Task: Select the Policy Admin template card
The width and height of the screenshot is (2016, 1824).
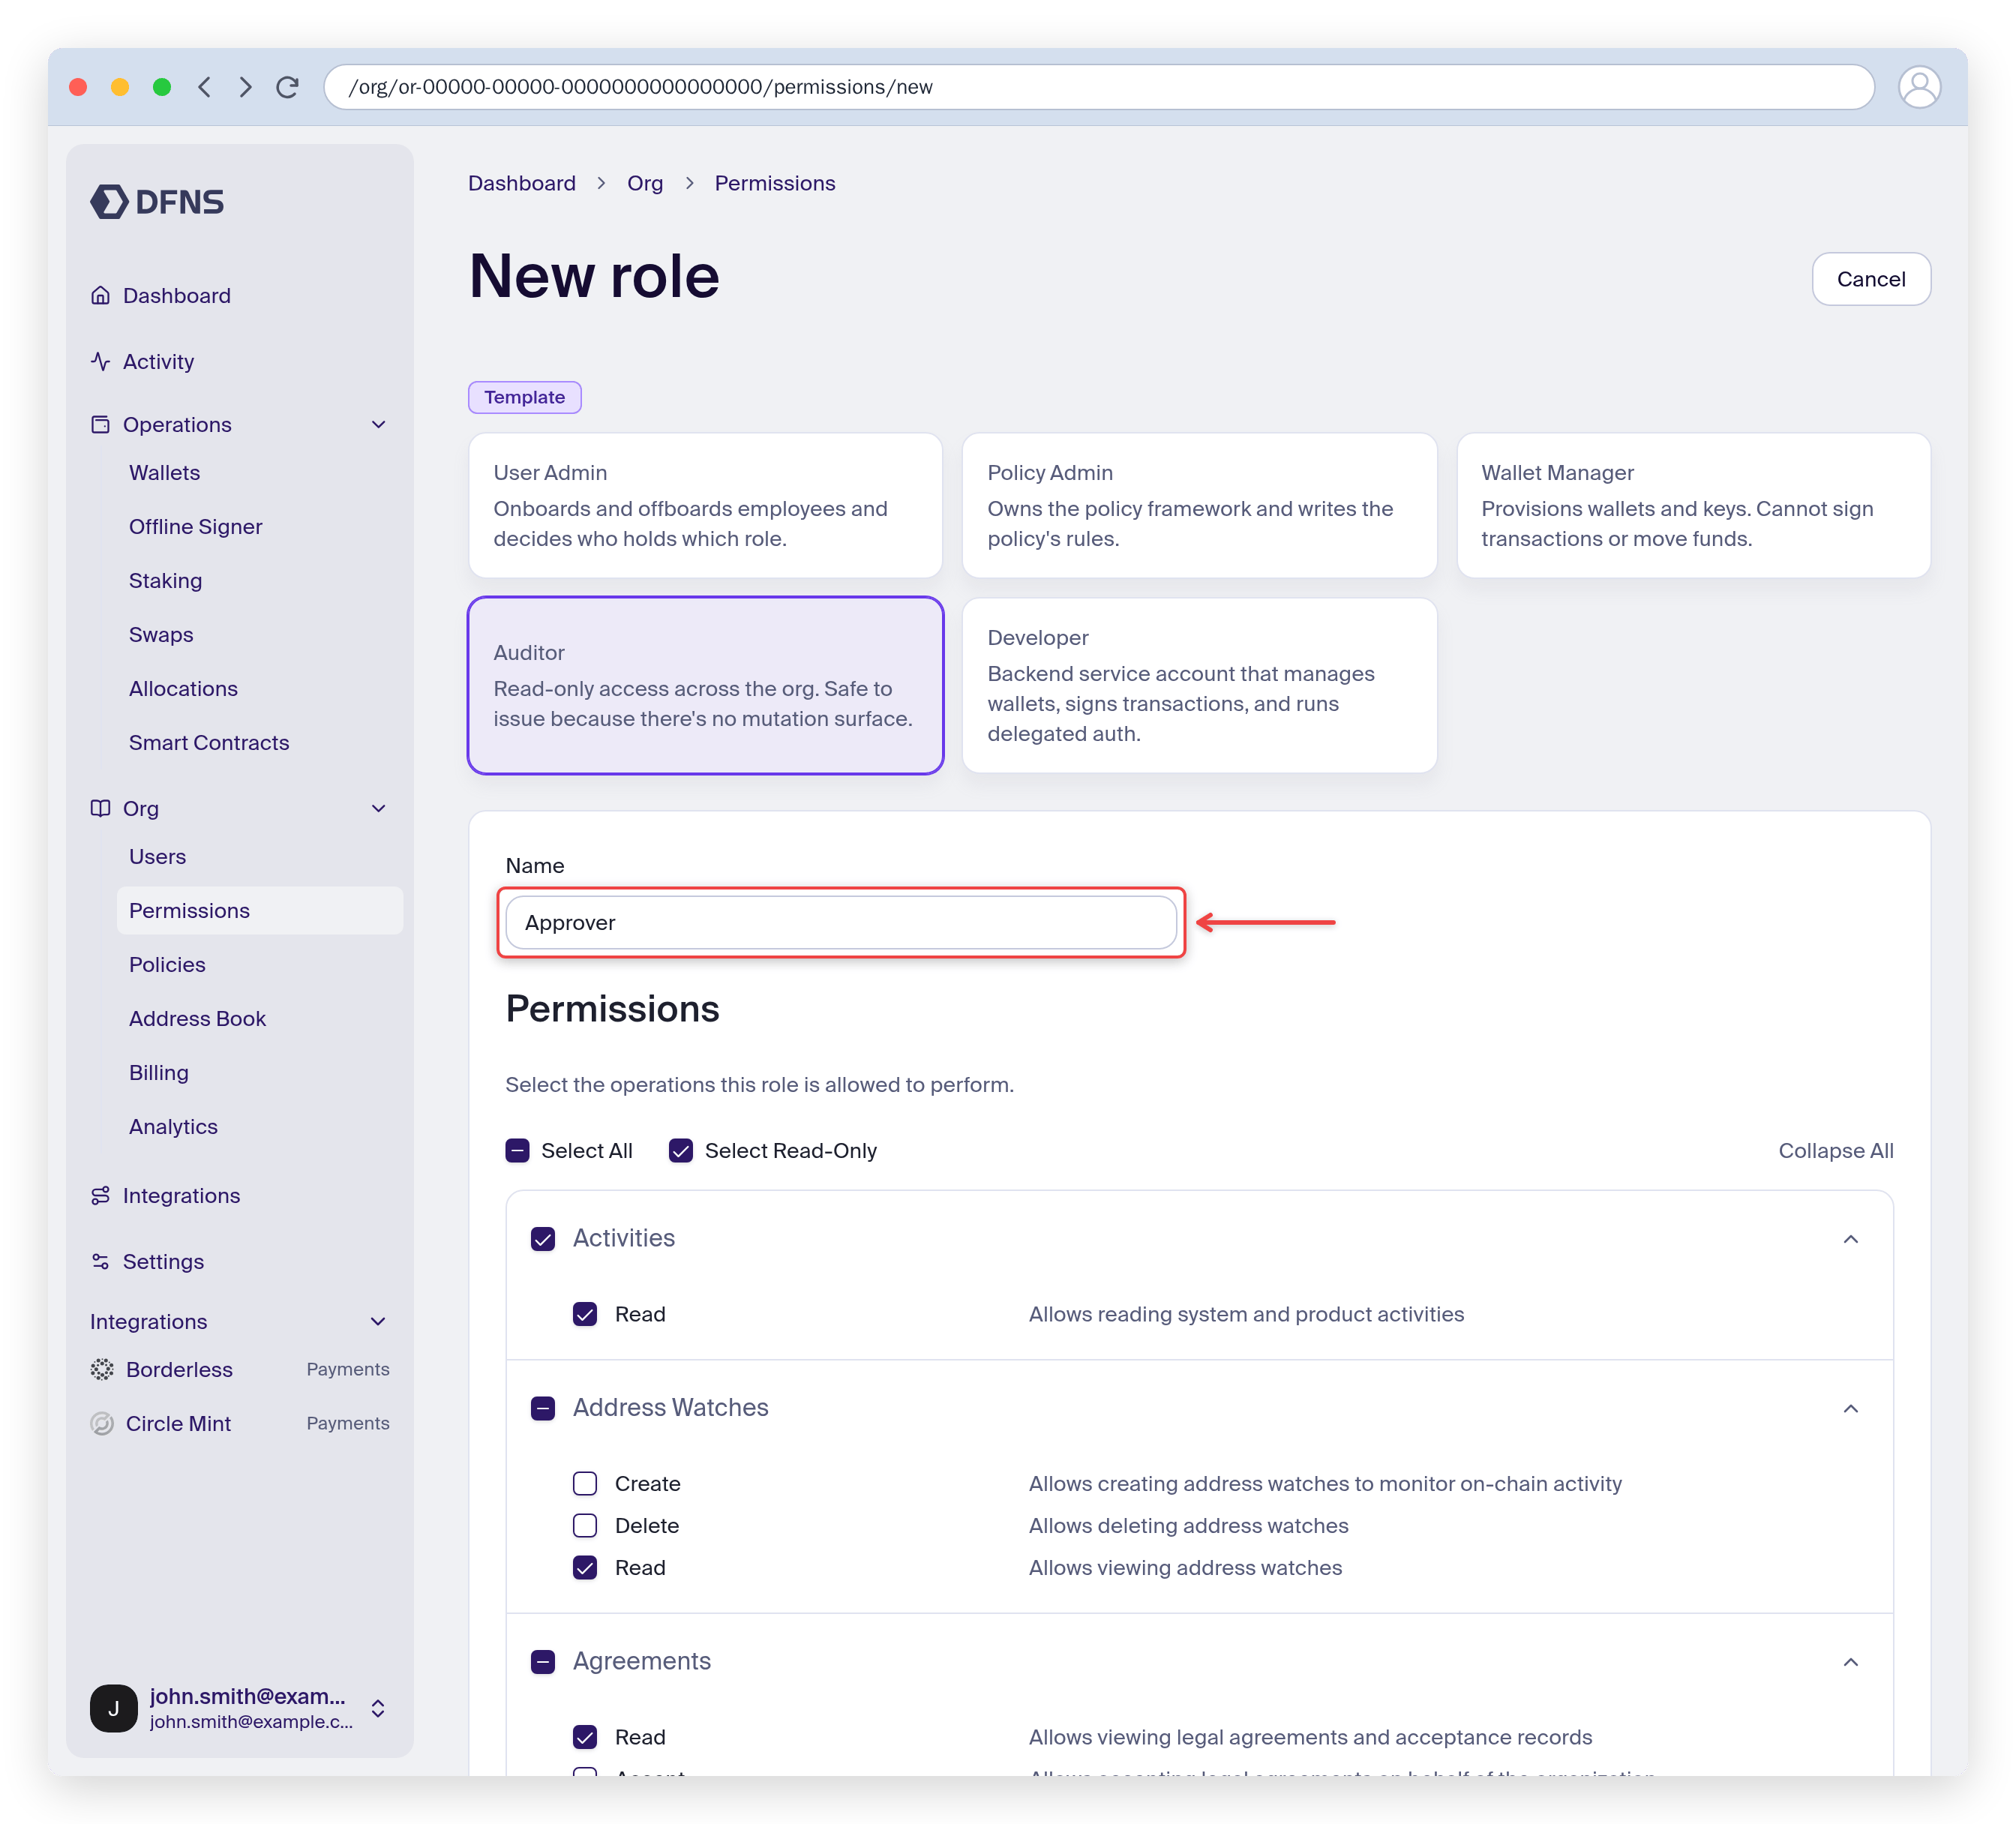Action: [x=1199, y=505]
